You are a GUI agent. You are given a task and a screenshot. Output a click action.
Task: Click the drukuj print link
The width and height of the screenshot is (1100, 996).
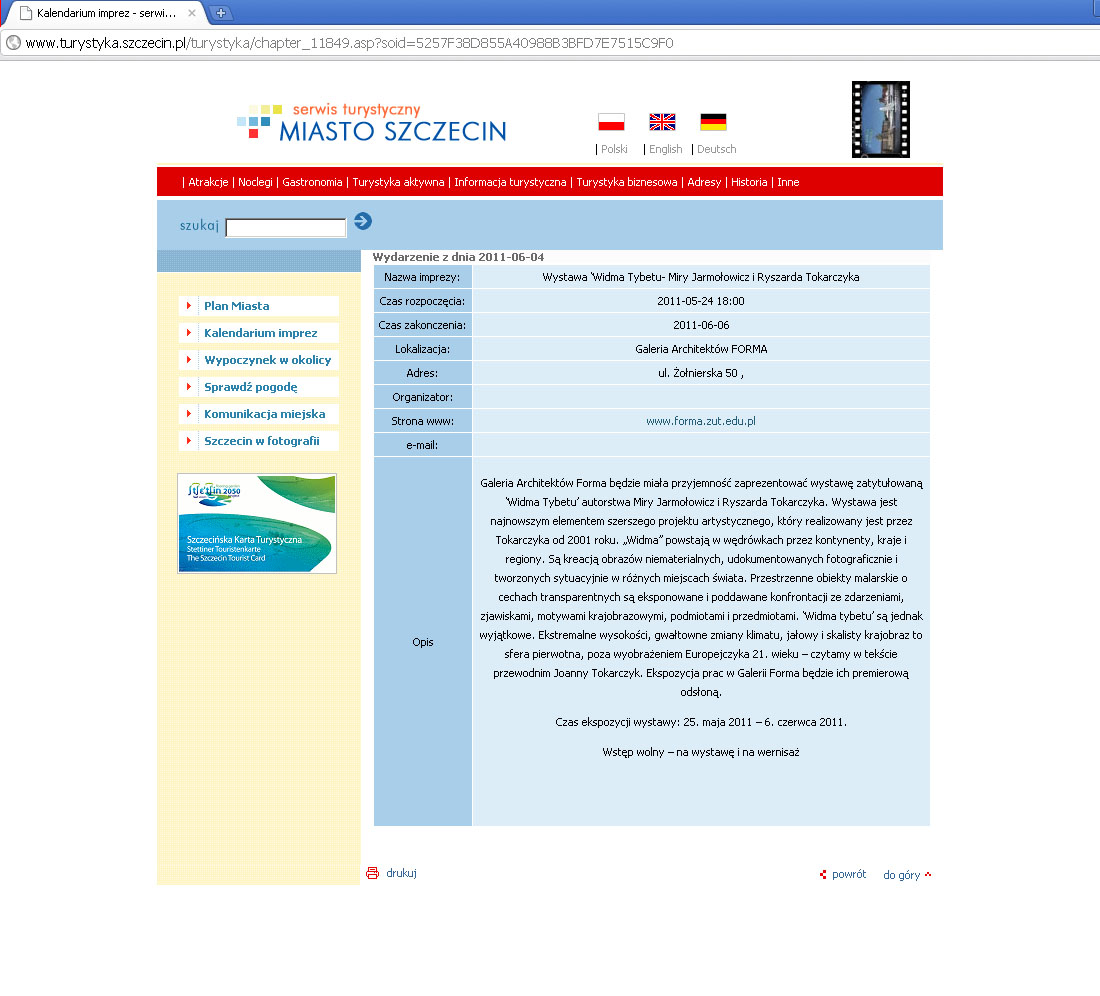401,873
